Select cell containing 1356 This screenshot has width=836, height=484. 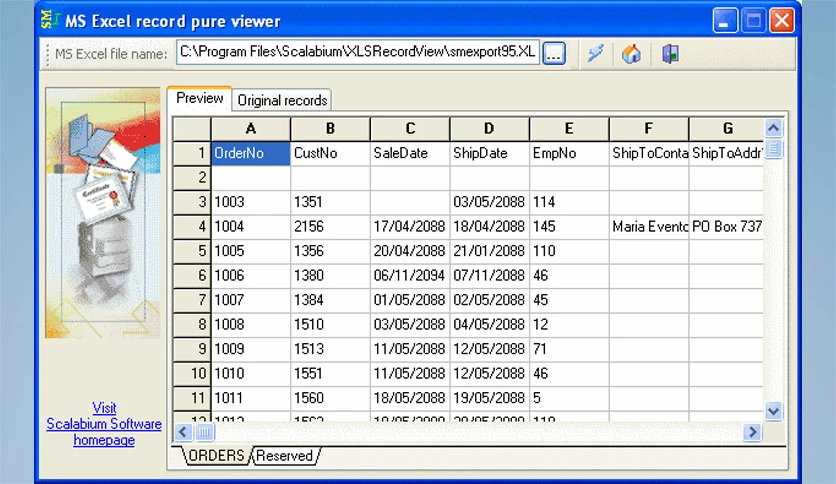tap(330, 251)
